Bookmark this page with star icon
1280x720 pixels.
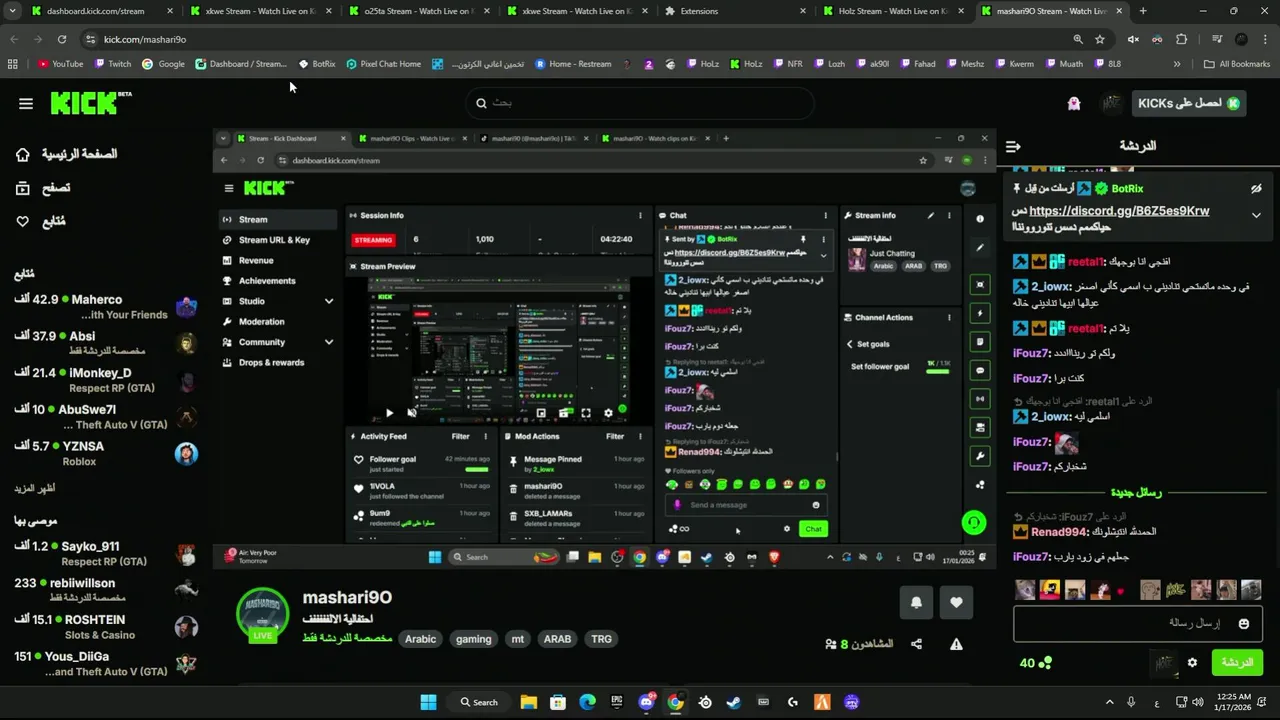(1100, 39)
